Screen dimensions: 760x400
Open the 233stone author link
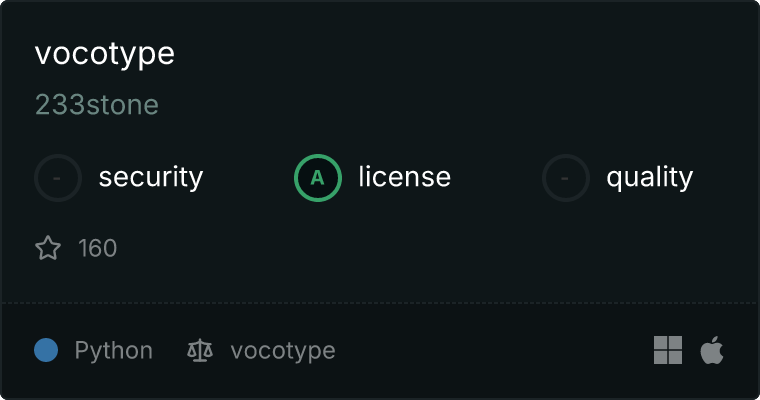[x=97, y=105]
